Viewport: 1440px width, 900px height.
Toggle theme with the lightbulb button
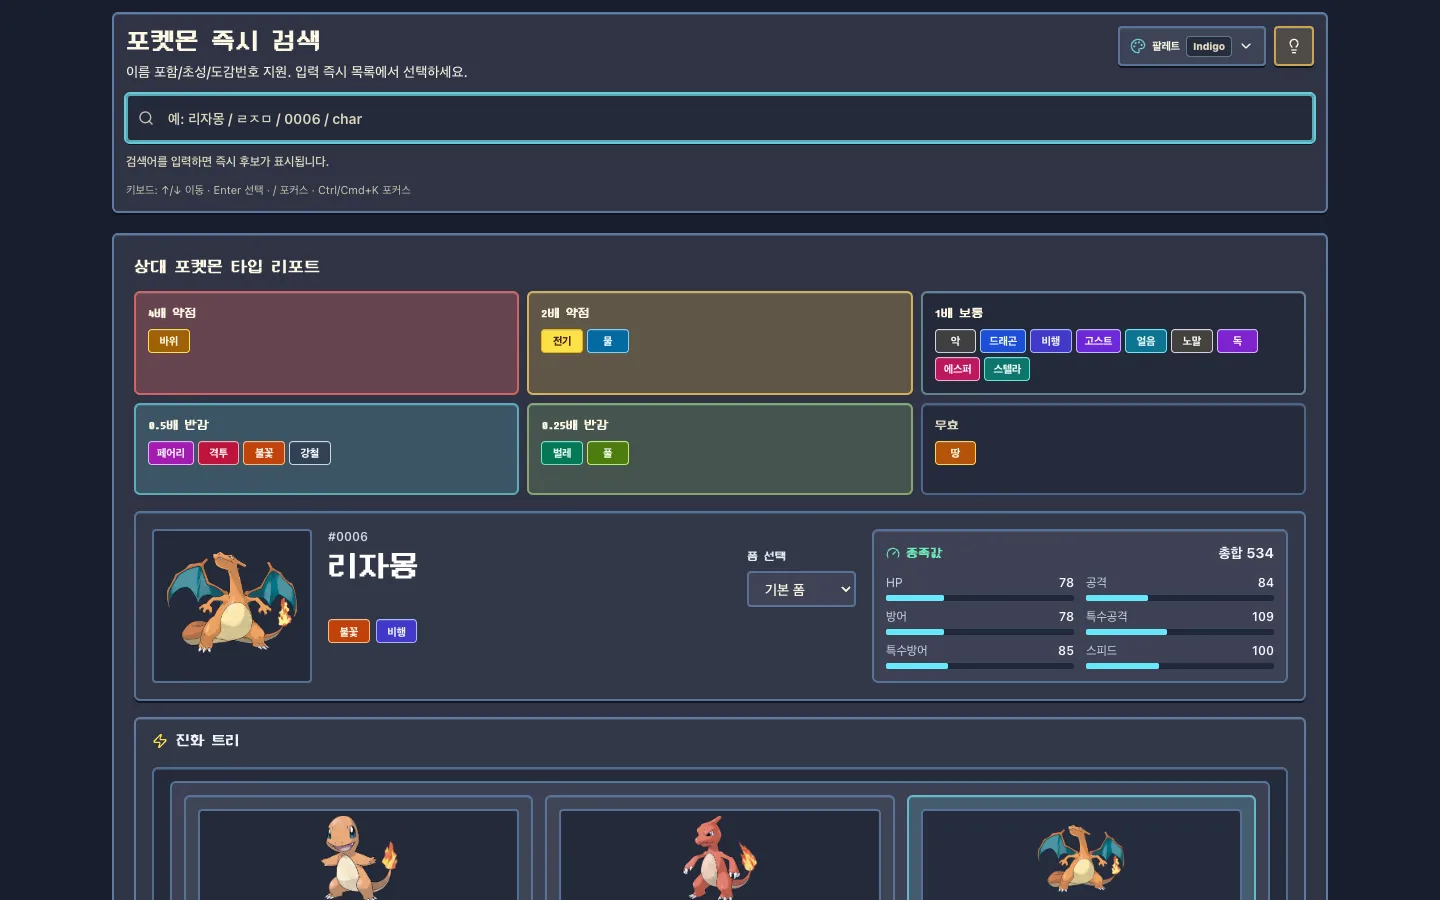coord(1294,46)
